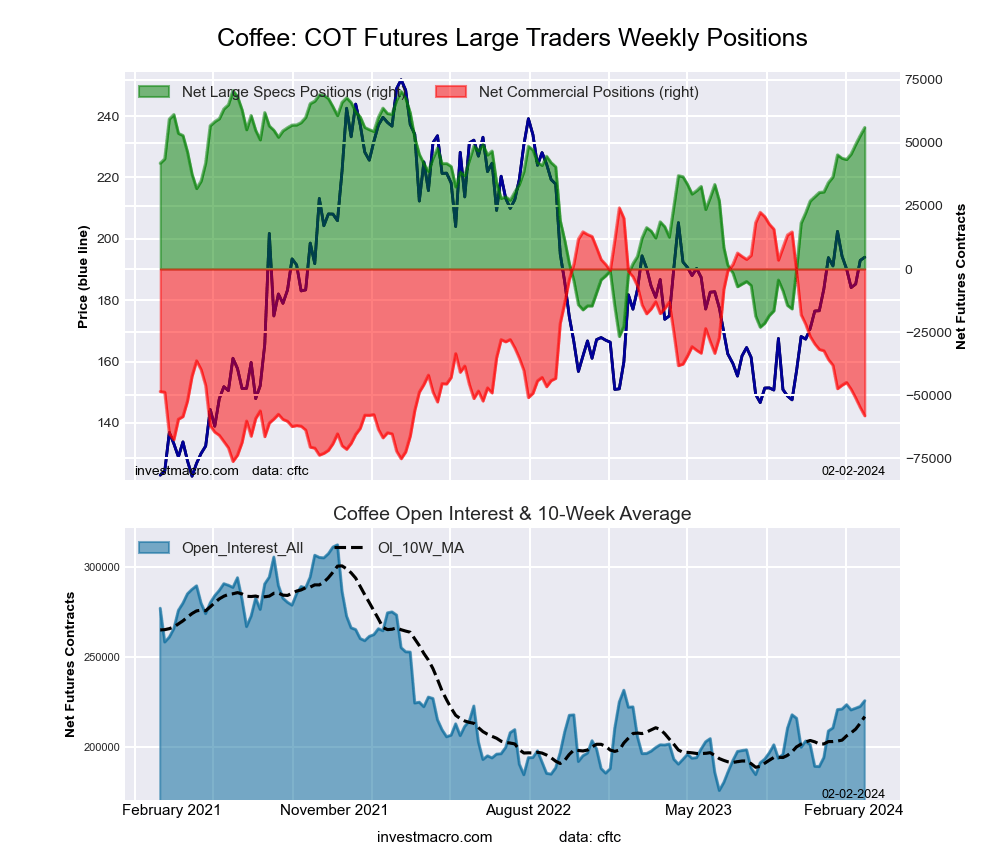Click the right-side 'Net Futures Contracts' axis label
This screenshot has height=860, width=1000.
[962, 276]
